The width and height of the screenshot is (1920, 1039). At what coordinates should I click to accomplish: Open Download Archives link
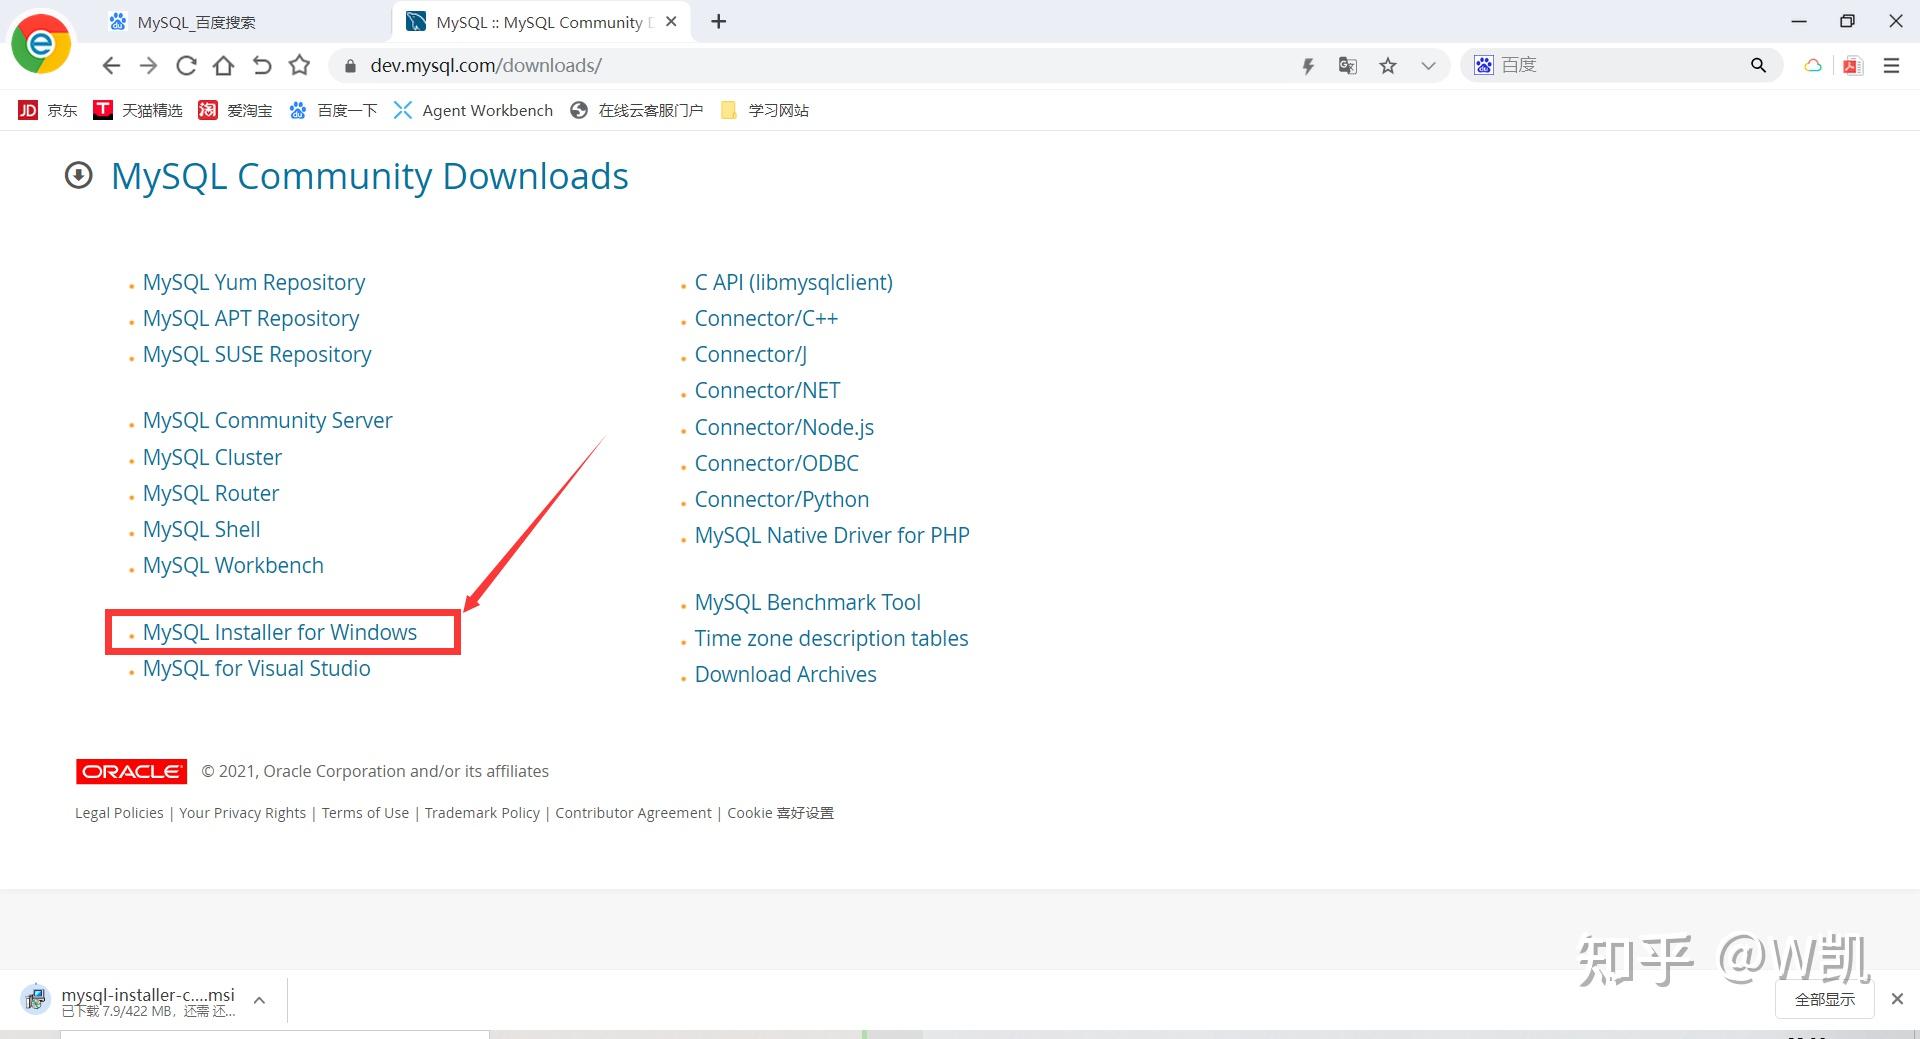click(x=785, y=674)
